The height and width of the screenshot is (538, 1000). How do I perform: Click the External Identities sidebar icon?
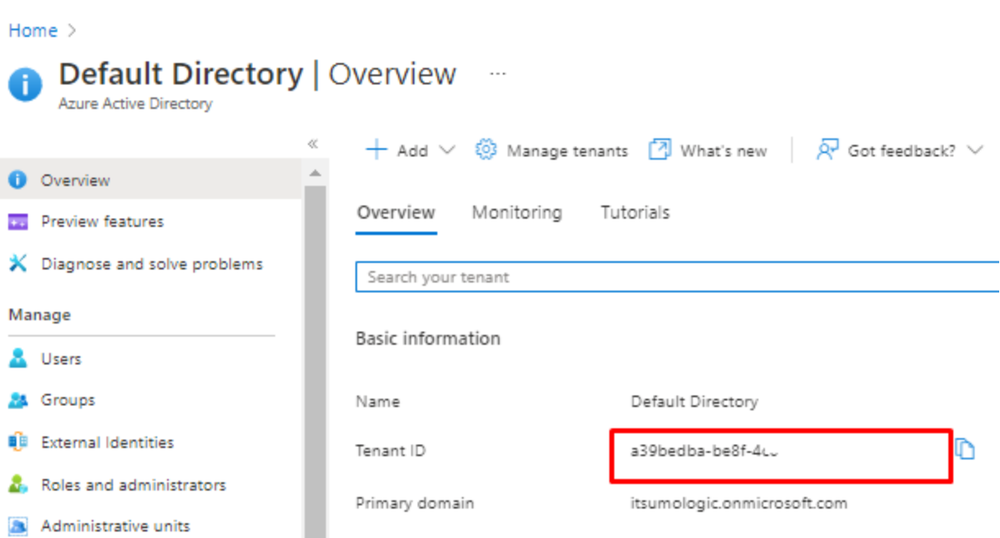[x=18, y=442]
